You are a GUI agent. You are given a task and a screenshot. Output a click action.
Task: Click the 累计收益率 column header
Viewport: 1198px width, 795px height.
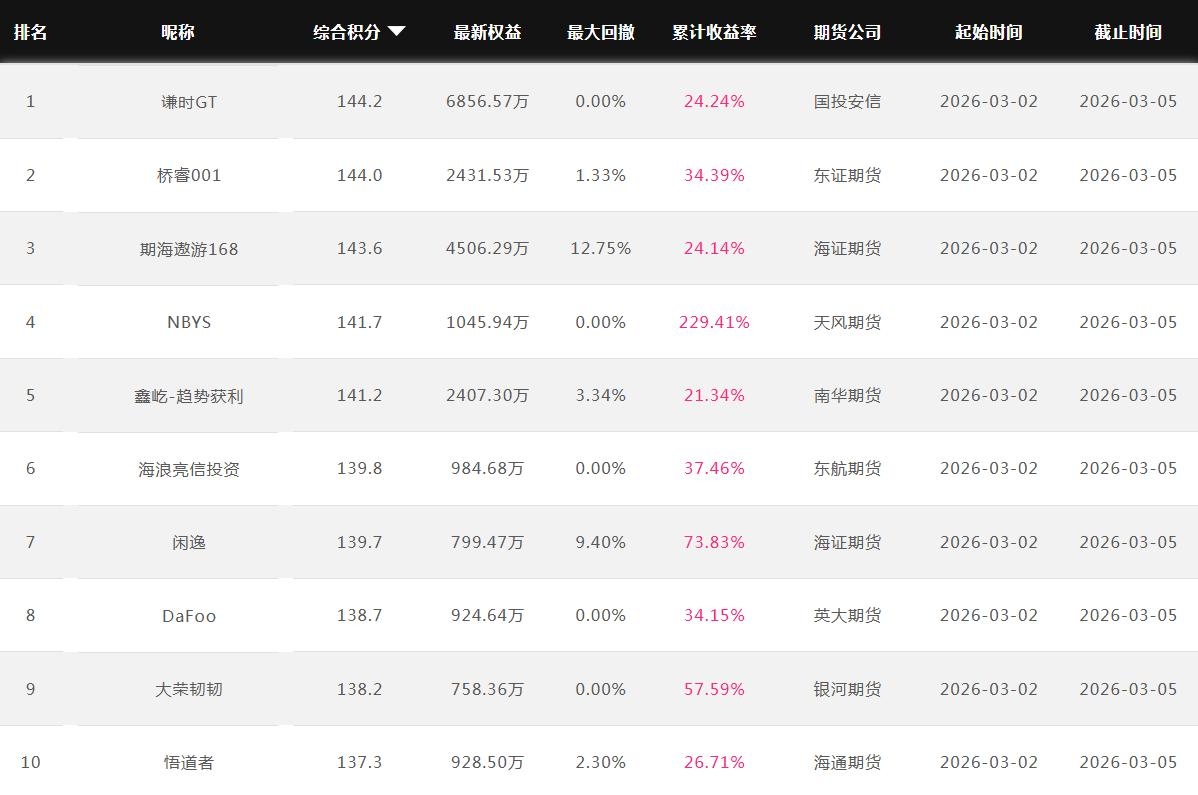tap(714, 32)
